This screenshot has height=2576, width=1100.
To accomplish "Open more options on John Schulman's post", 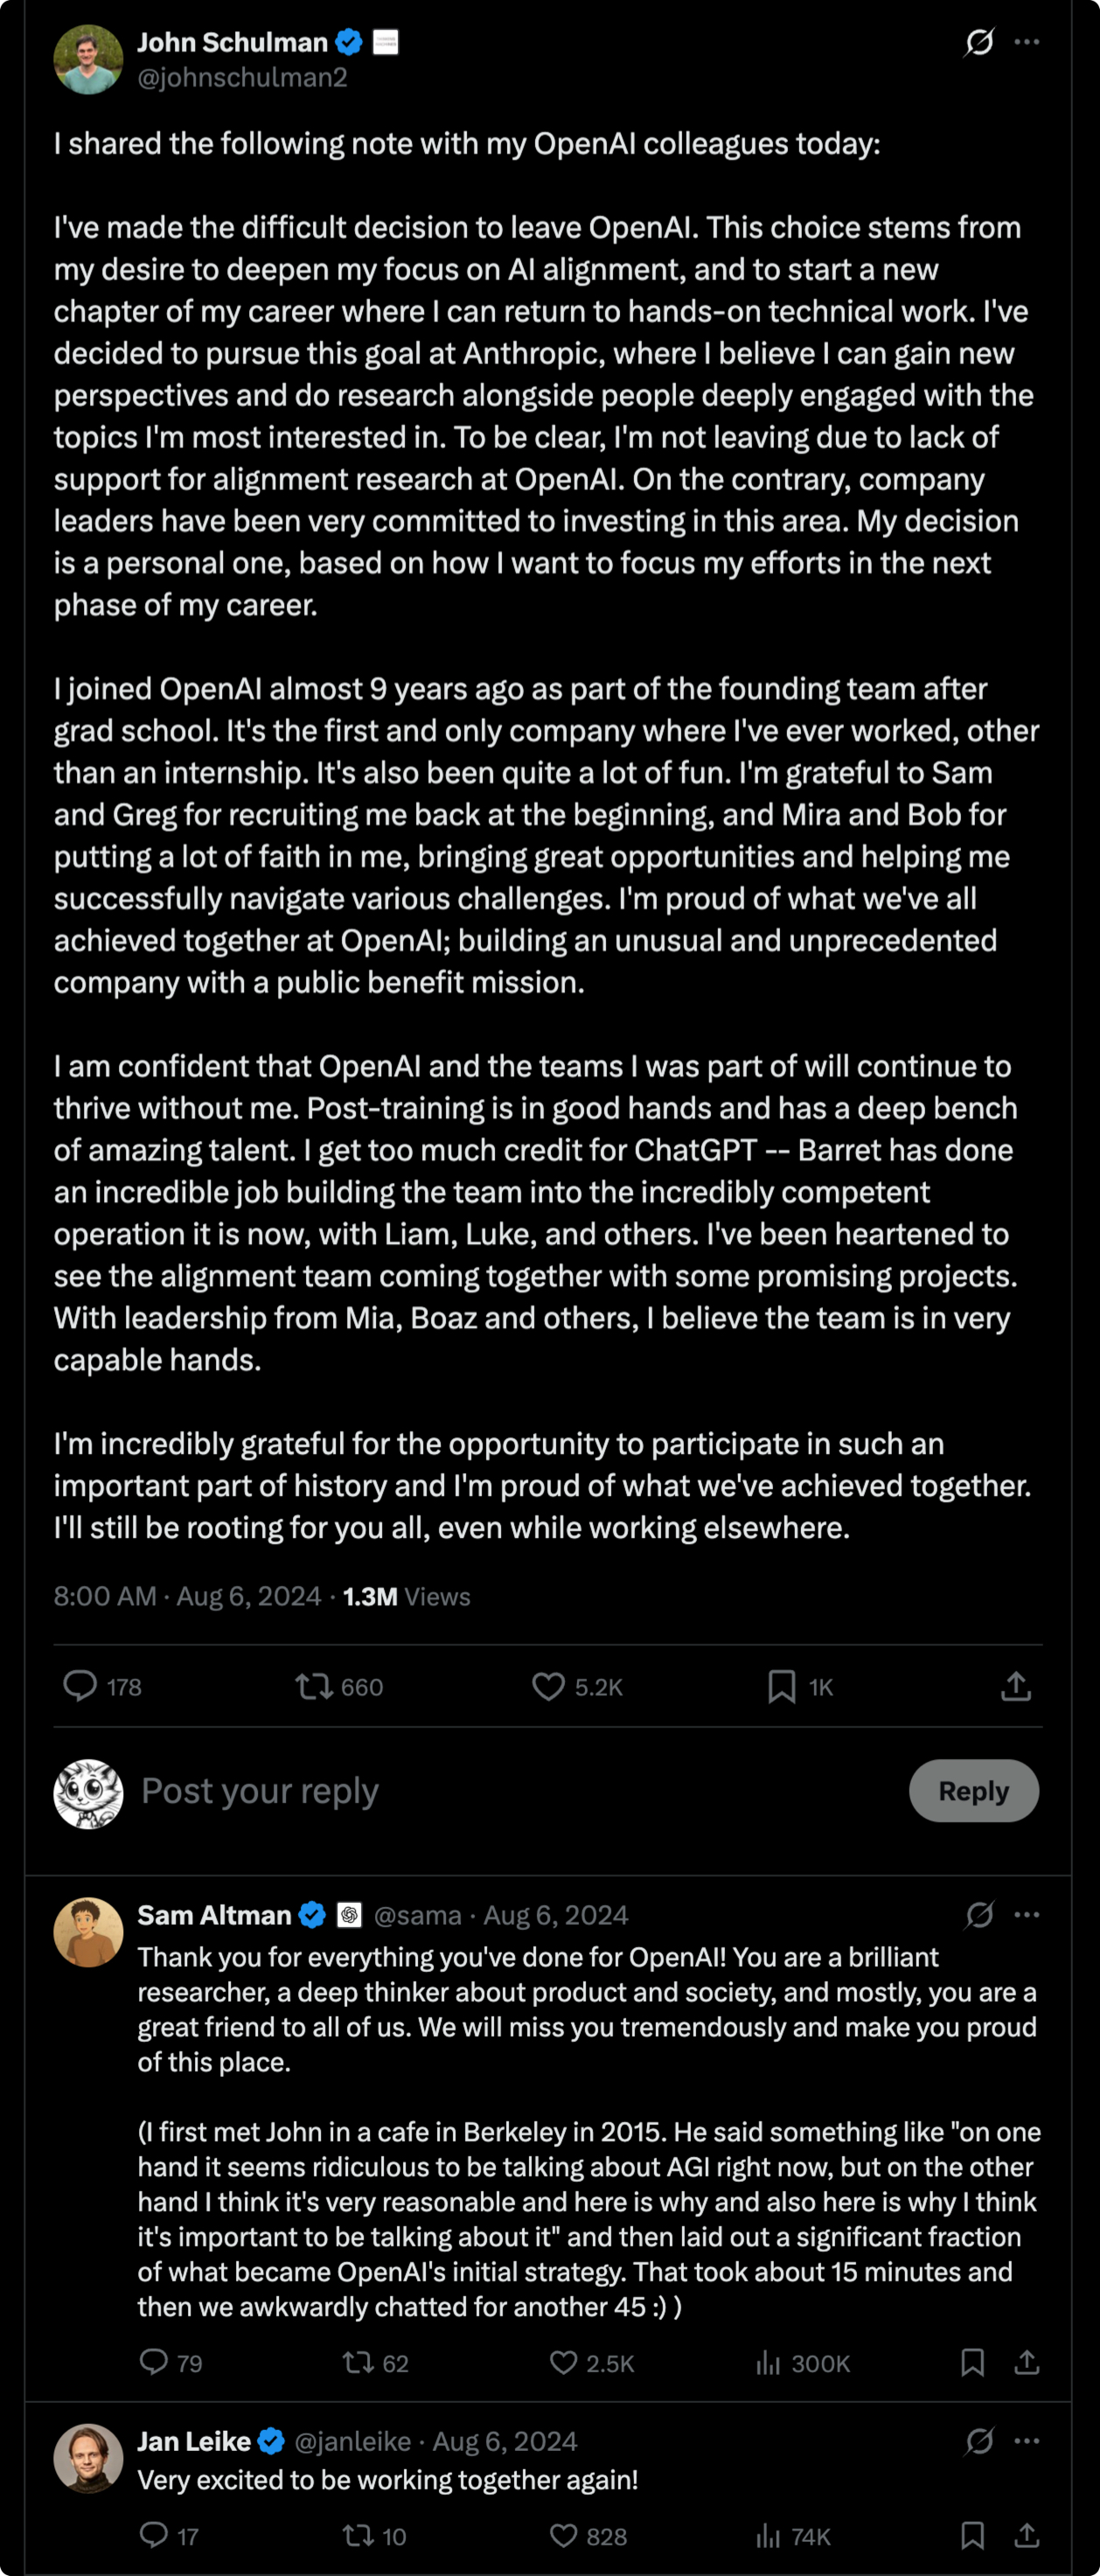I will point(1027,42).
